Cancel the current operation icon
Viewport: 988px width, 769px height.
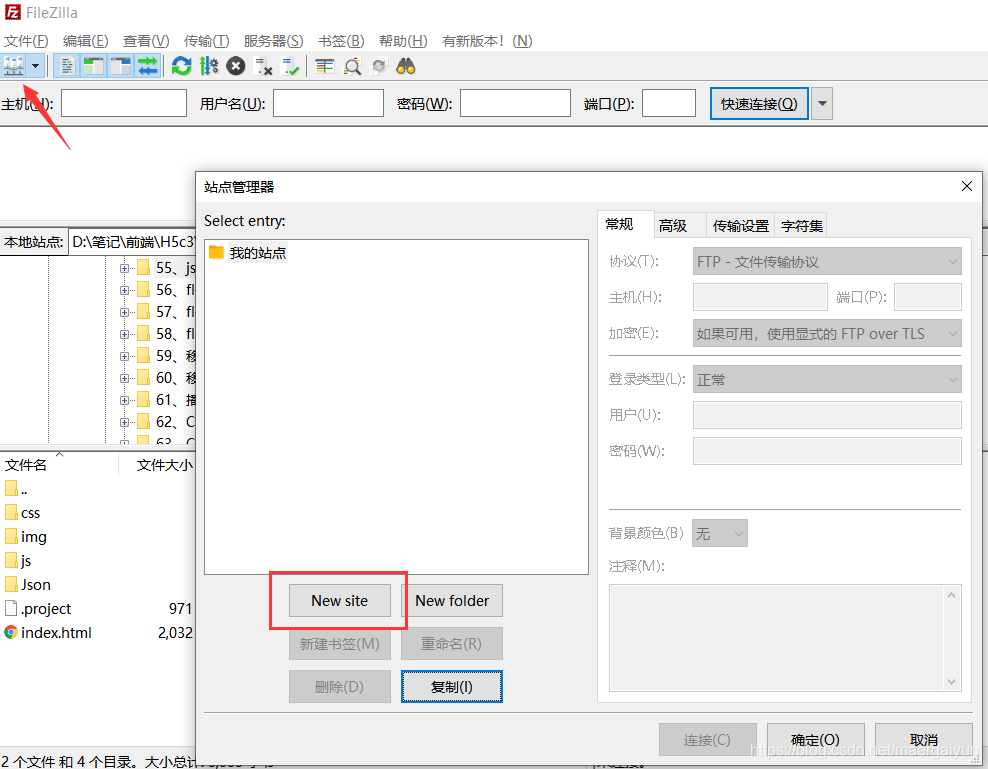236,66
